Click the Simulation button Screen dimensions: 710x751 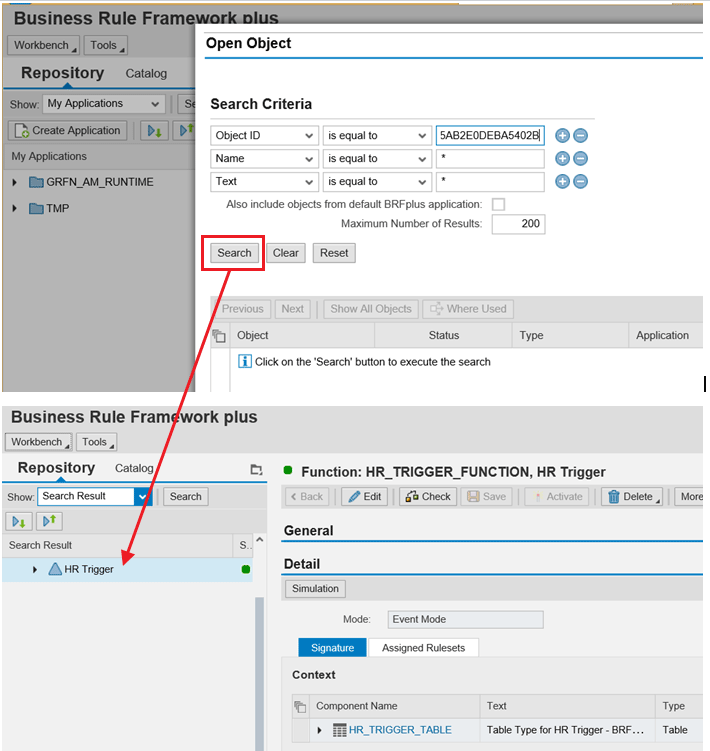[x=315, y=589]
